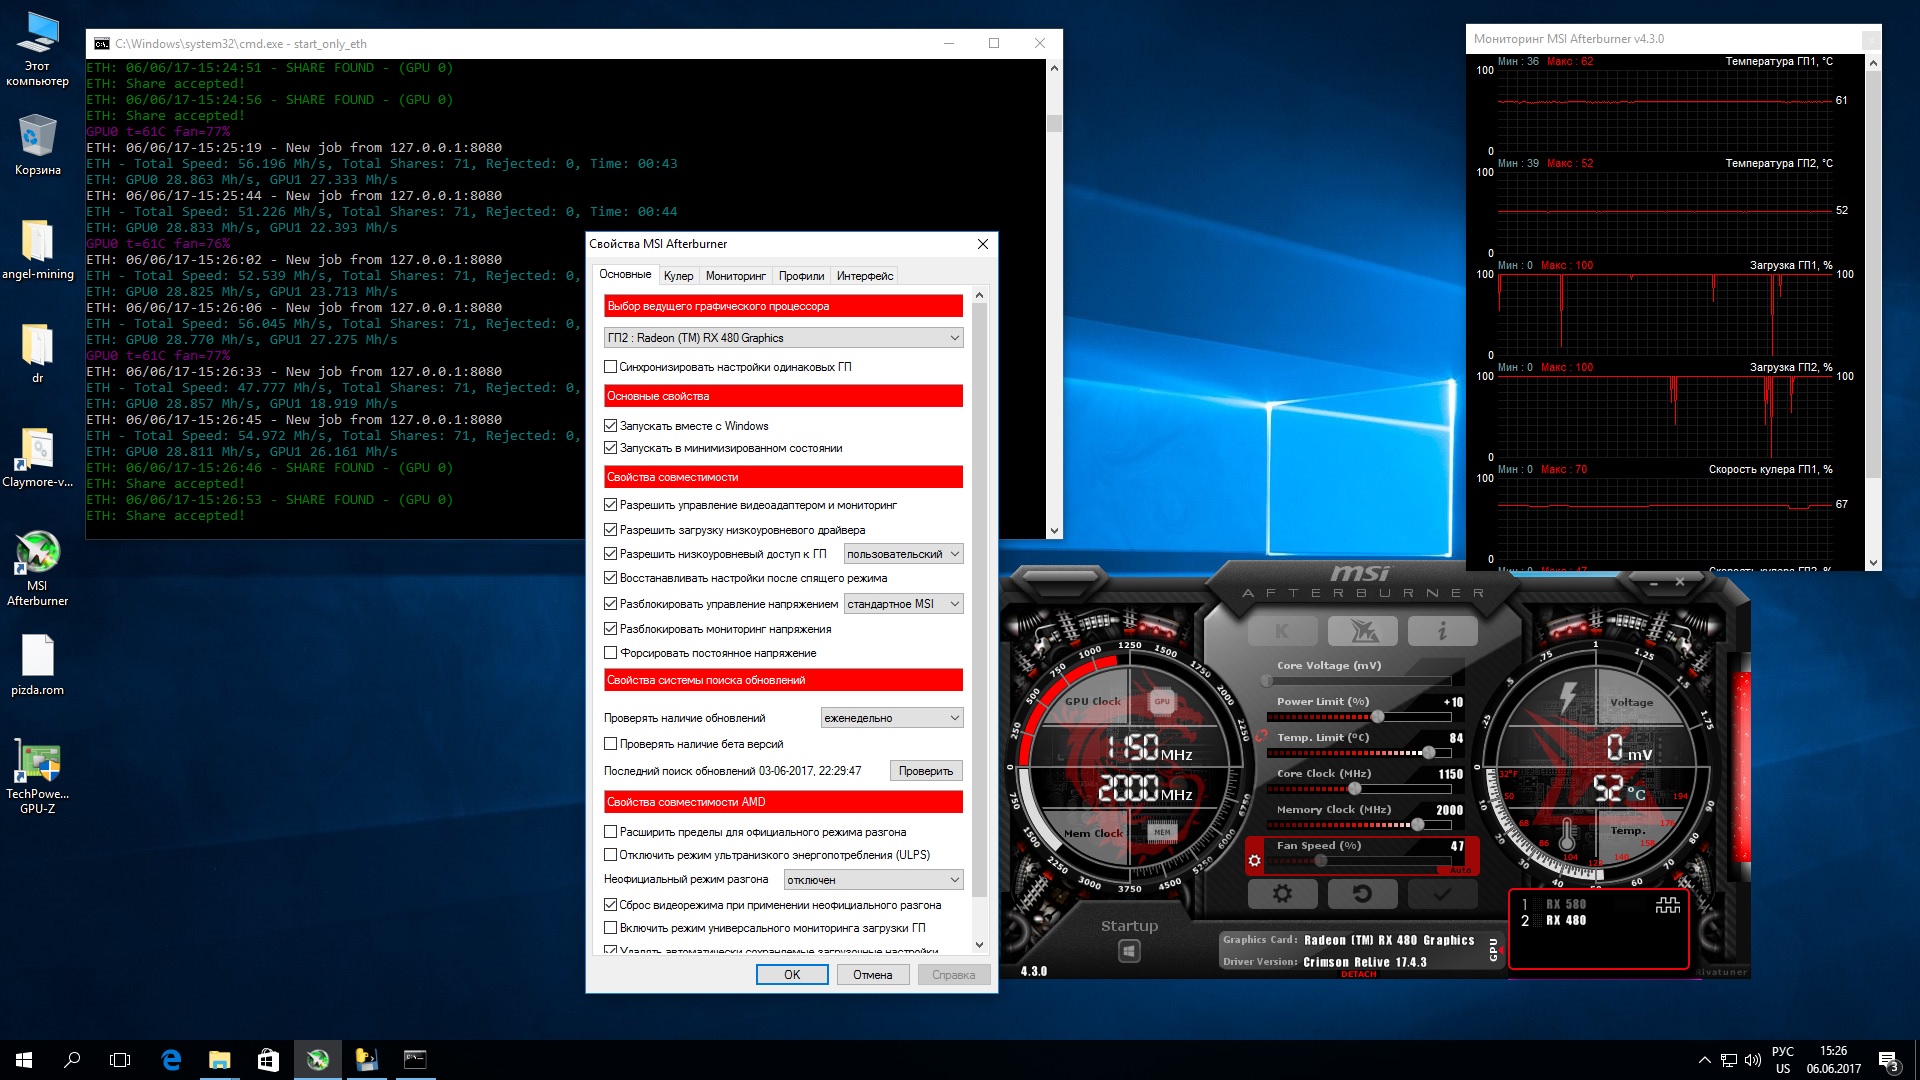Screen dimensions: 1920x1080
Task: Toggle 'Разрешить загрузку низкоуровневого драйвера'
Action: click(x=610, y=530)
